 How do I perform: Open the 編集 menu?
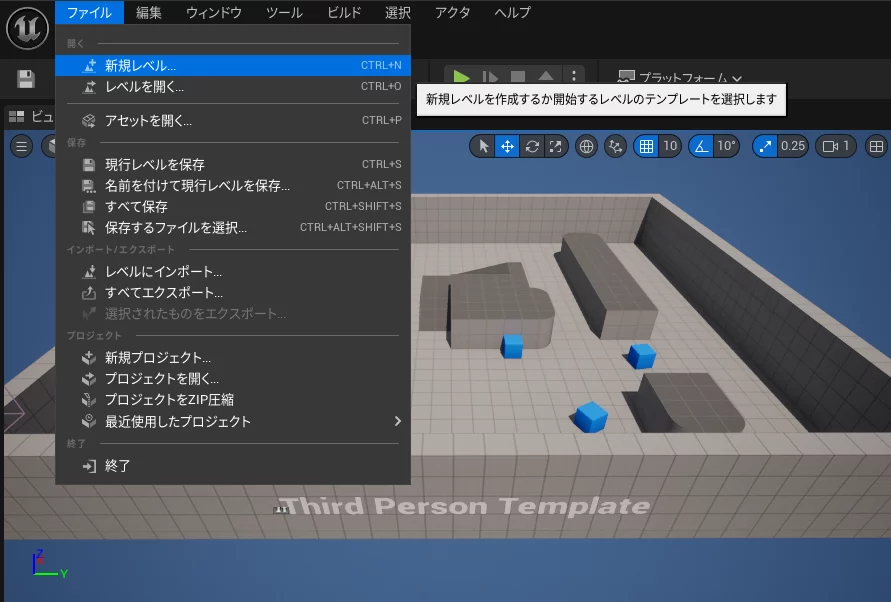pos(148,12)
